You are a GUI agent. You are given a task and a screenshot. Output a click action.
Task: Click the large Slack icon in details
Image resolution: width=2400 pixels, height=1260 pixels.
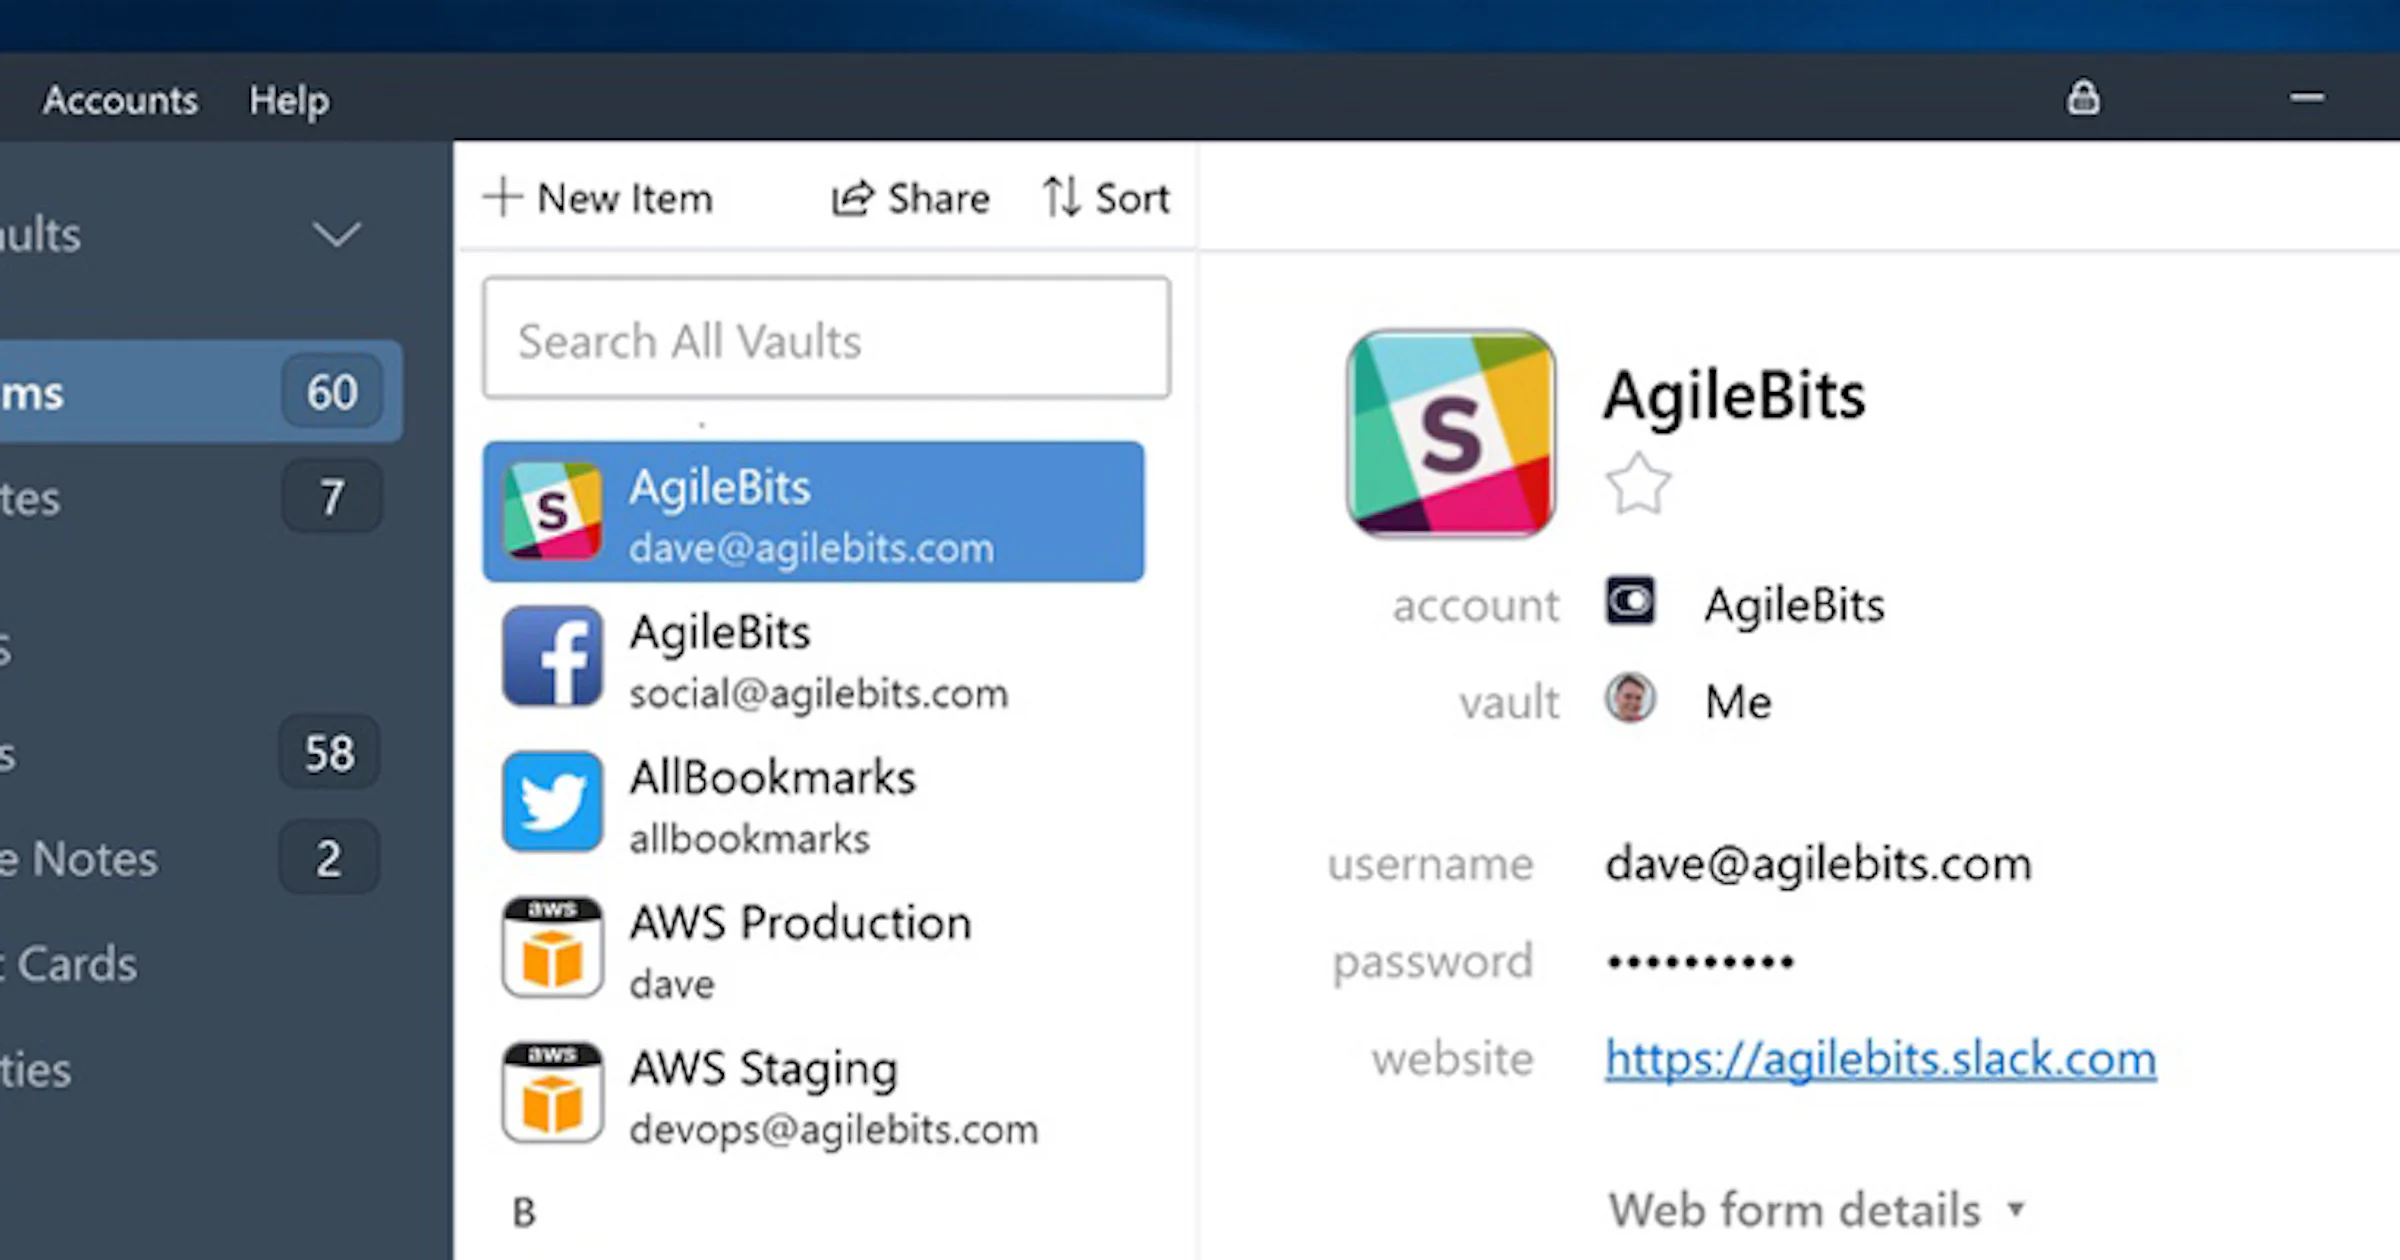[1451, 434]
